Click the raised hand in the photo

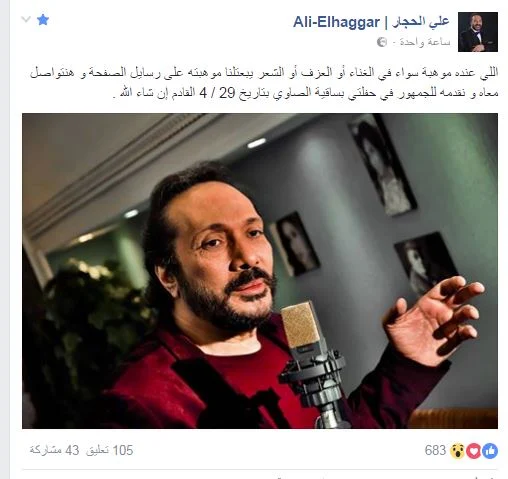click(x=434, y=318)
